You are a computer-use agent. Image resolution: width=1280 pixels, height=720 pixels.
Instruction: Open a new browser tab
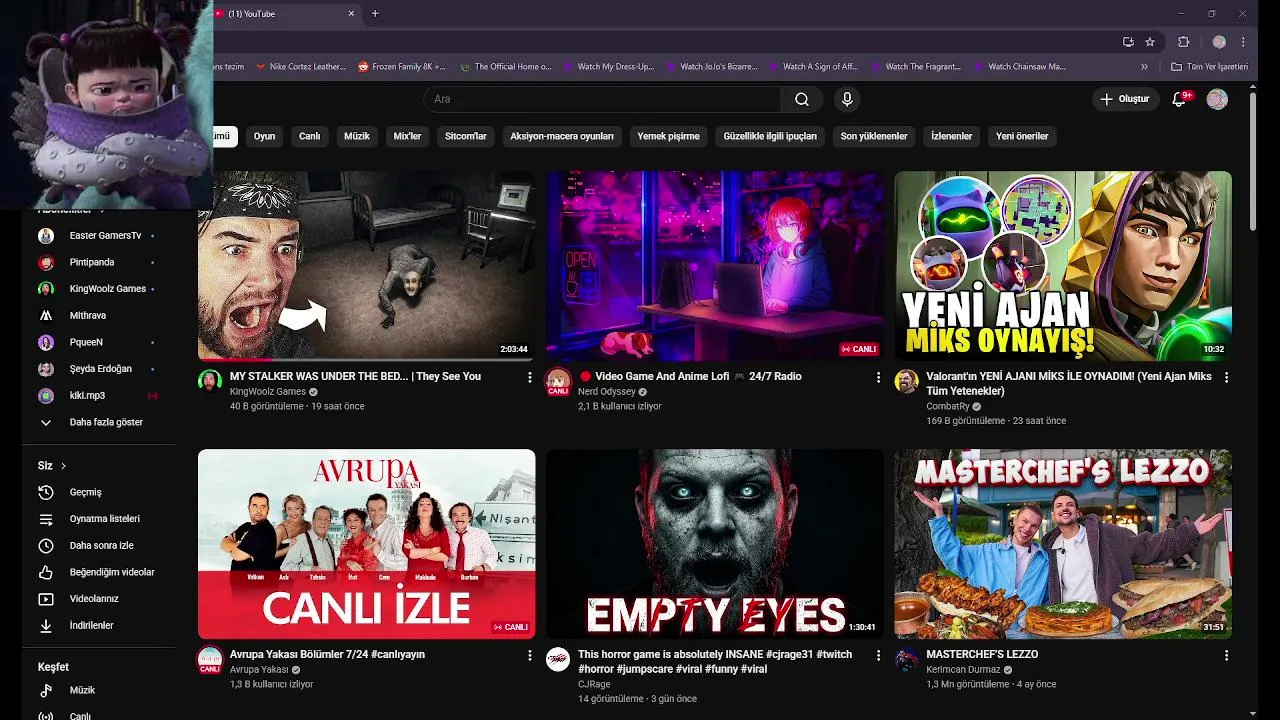pos(375,14)
